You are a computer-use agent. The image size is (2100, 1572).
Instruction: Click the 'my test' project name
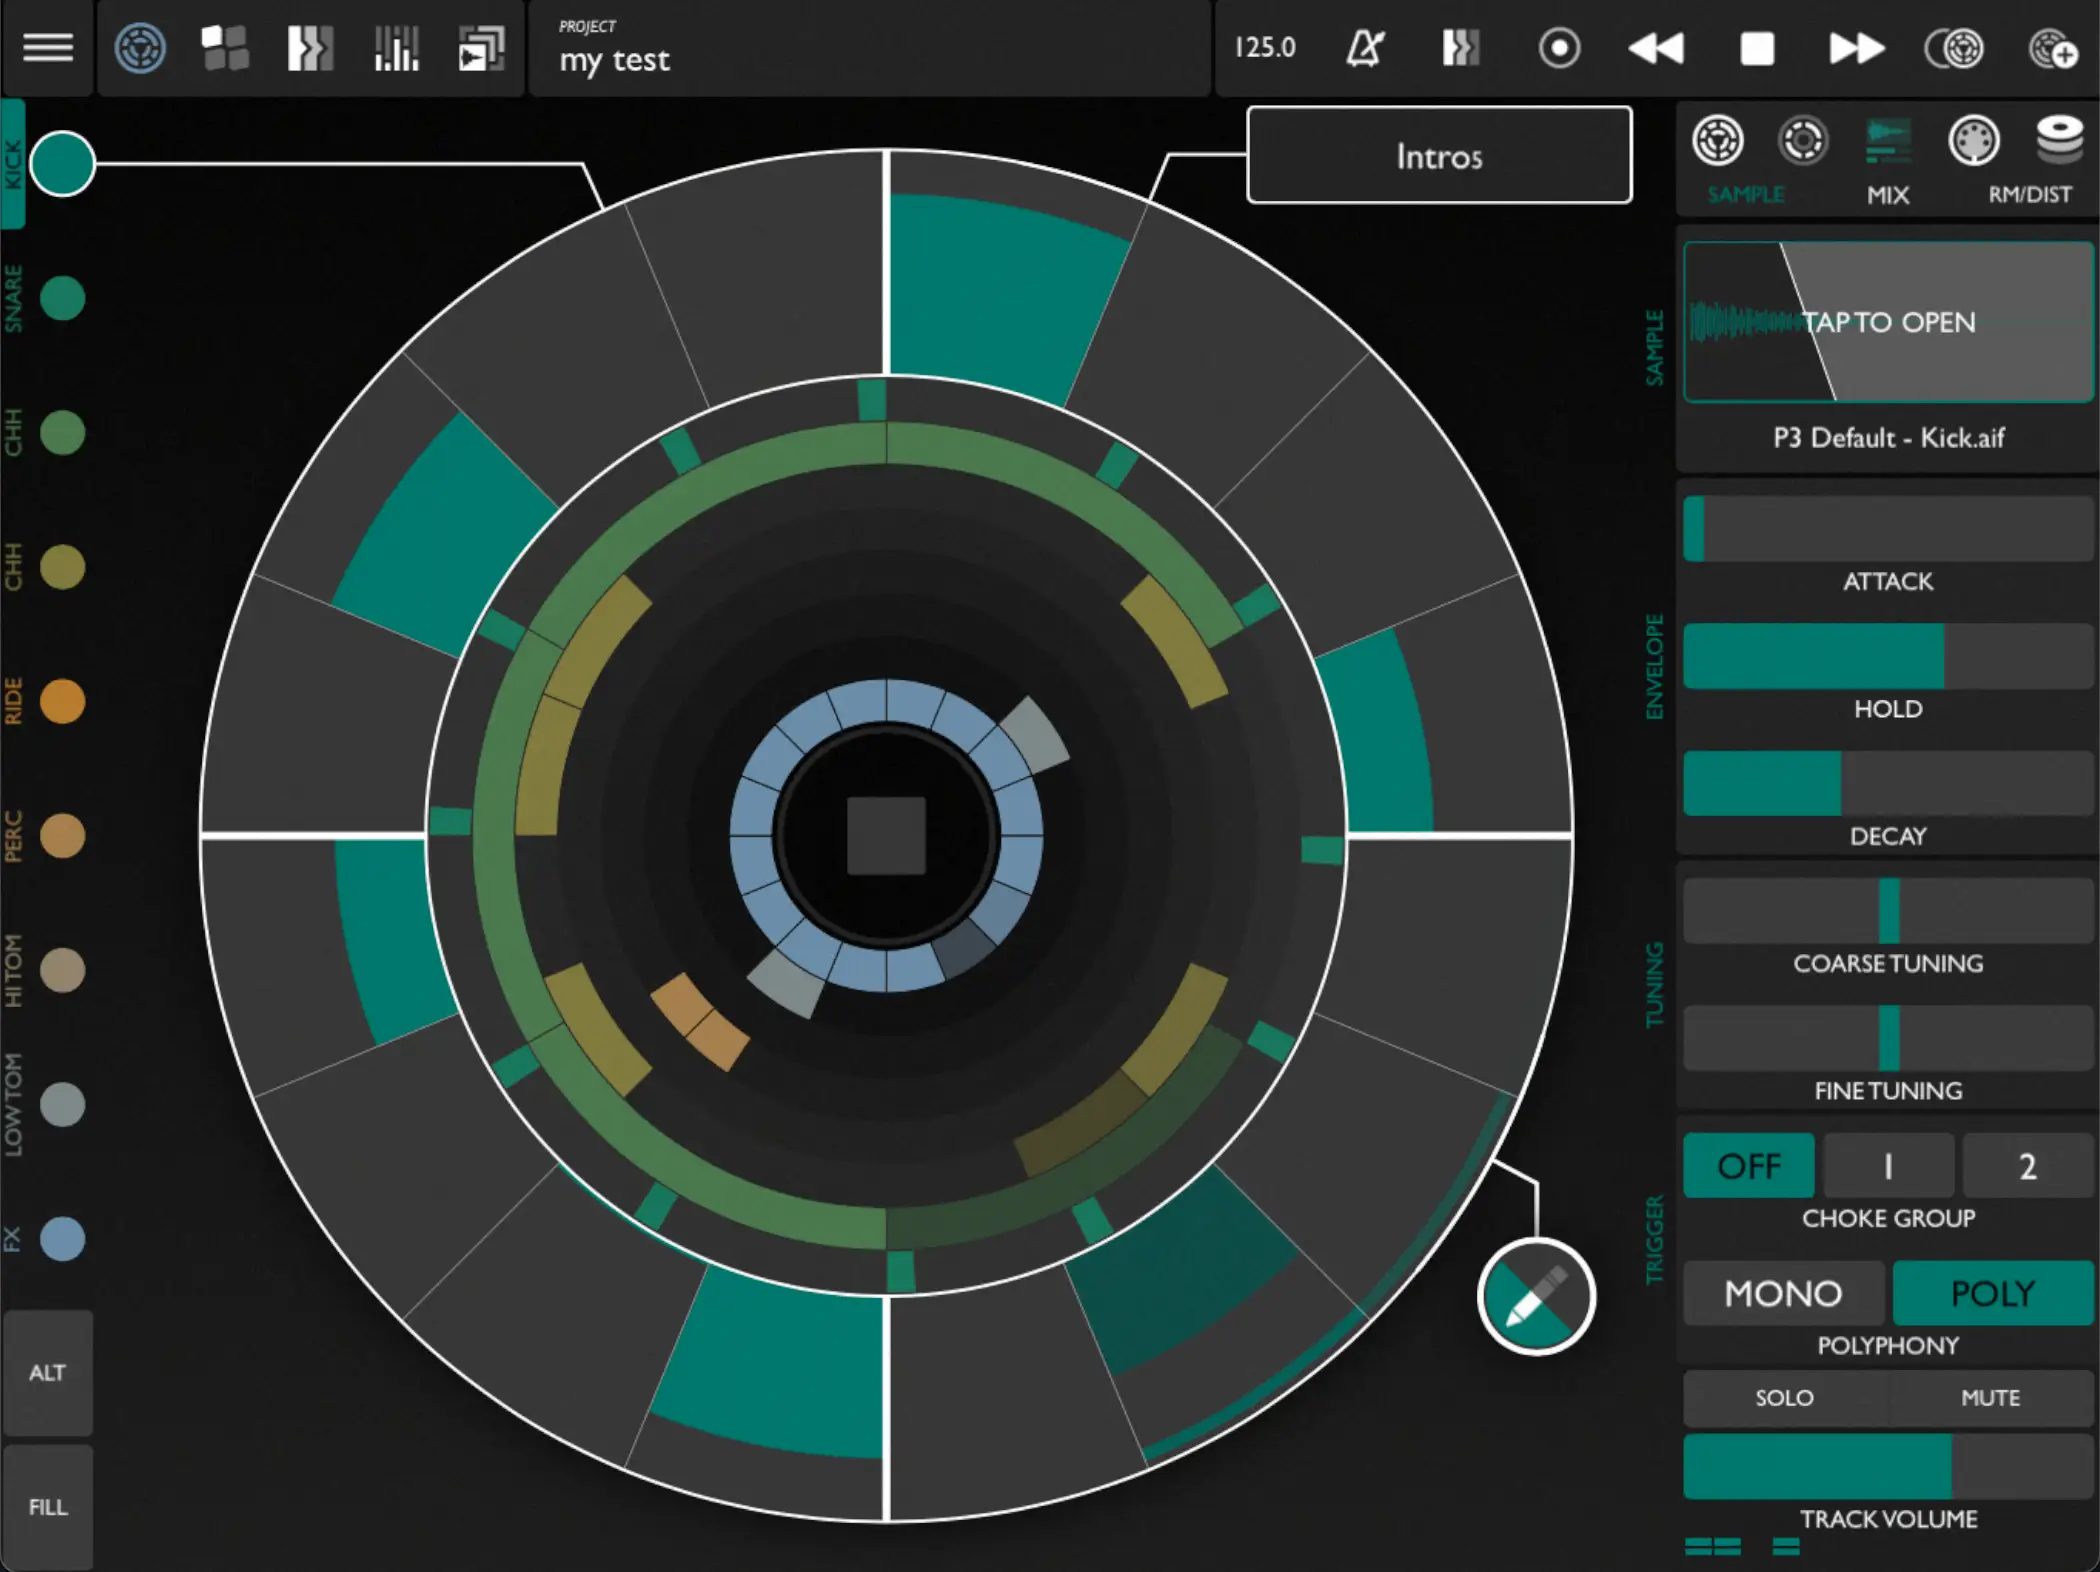[x=614, y=60]
